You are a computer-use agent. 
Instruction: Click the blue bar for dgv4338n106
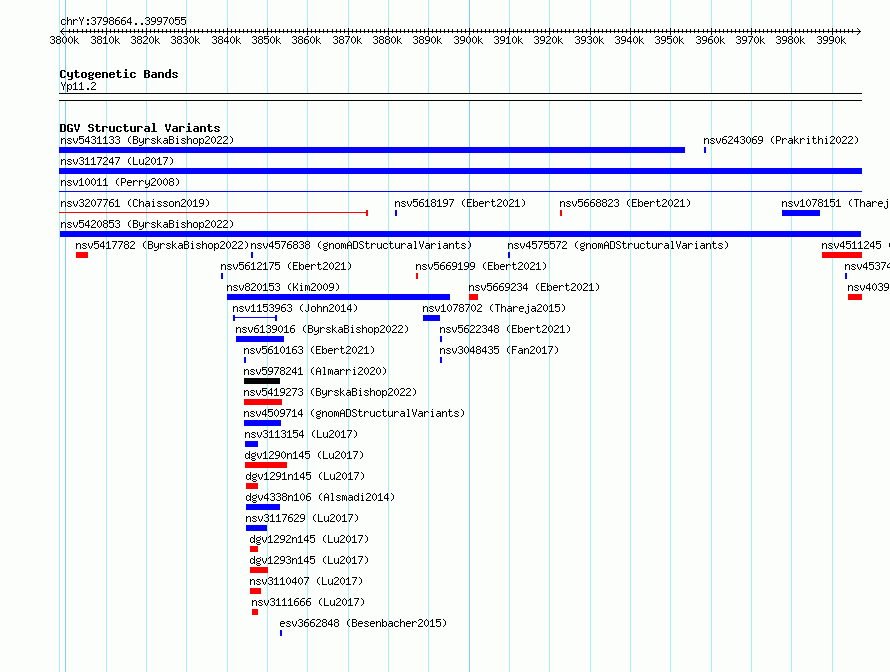tap(263, 507)
